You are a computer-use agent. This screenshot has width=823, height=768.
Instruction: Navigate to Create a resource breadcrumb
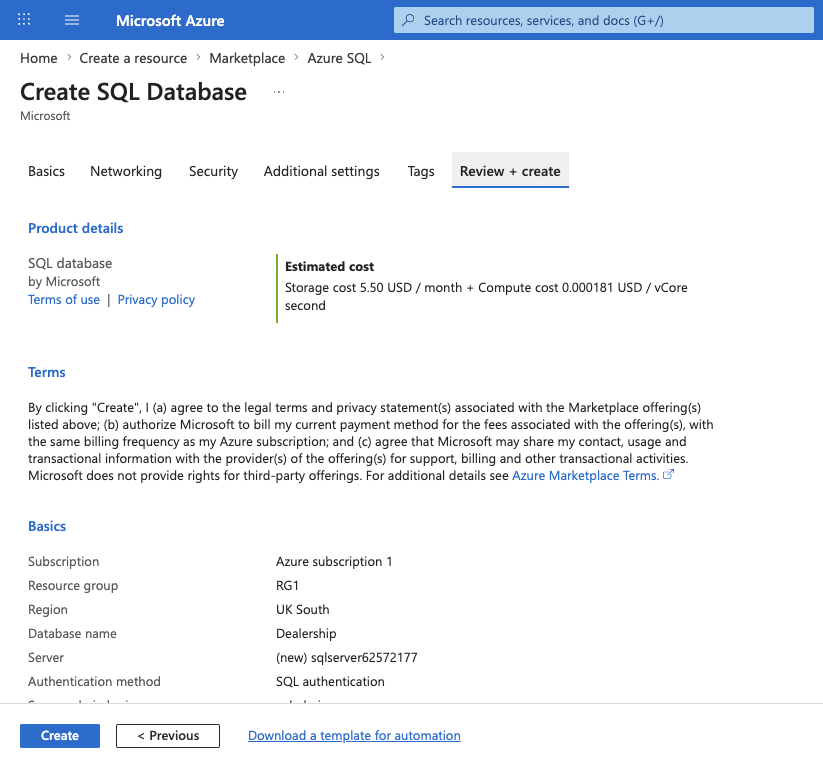click(x=133, y=58)
